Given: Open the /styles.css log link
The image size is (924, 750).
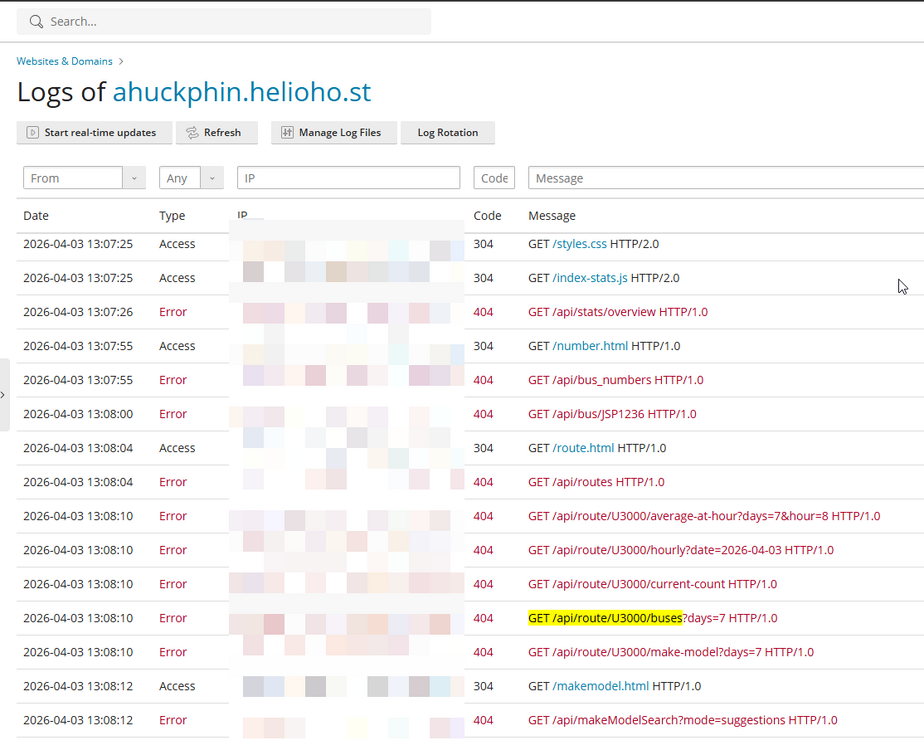Looking at the screenshot, I should click(579, 244).
